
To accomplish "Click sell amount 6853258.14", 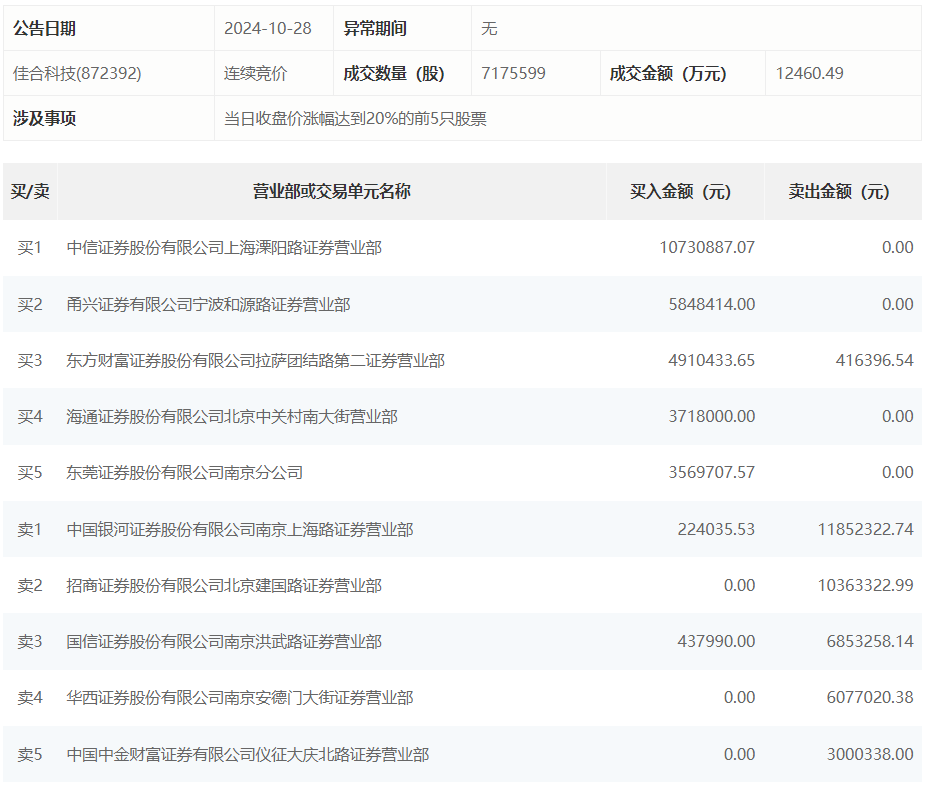I will pyautogui.click(x=870, y=641).
